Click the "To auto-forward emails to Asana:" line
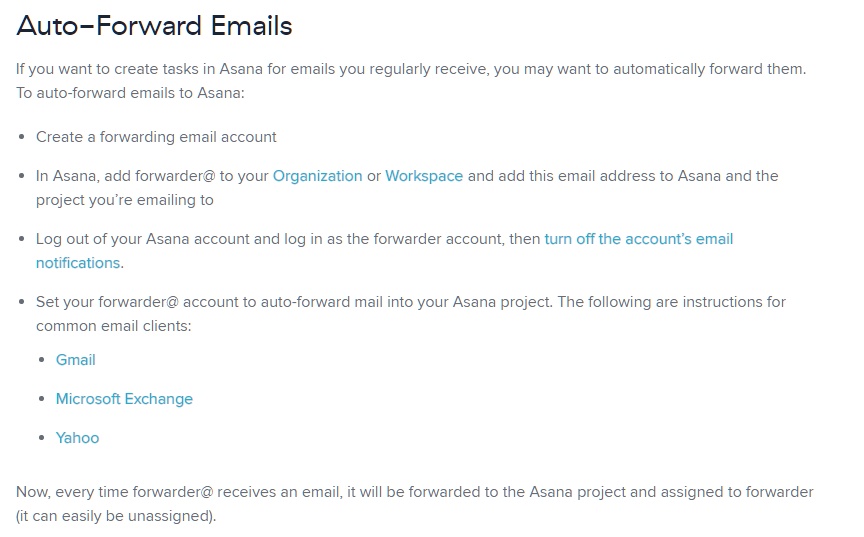Screen dimensions: 864x537 click(130, 93)
